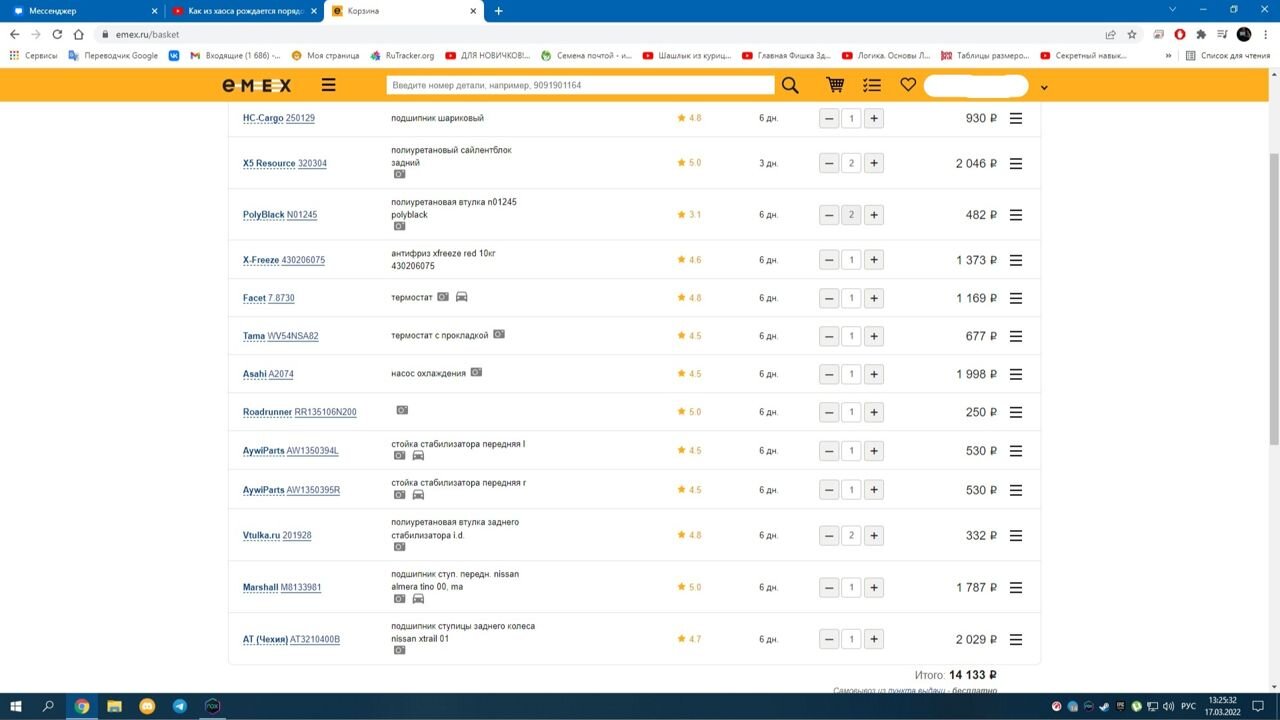
Task: Open row menu for HC-Cargo 250129
Action: pyautogui.click(x=1016, y=118)
